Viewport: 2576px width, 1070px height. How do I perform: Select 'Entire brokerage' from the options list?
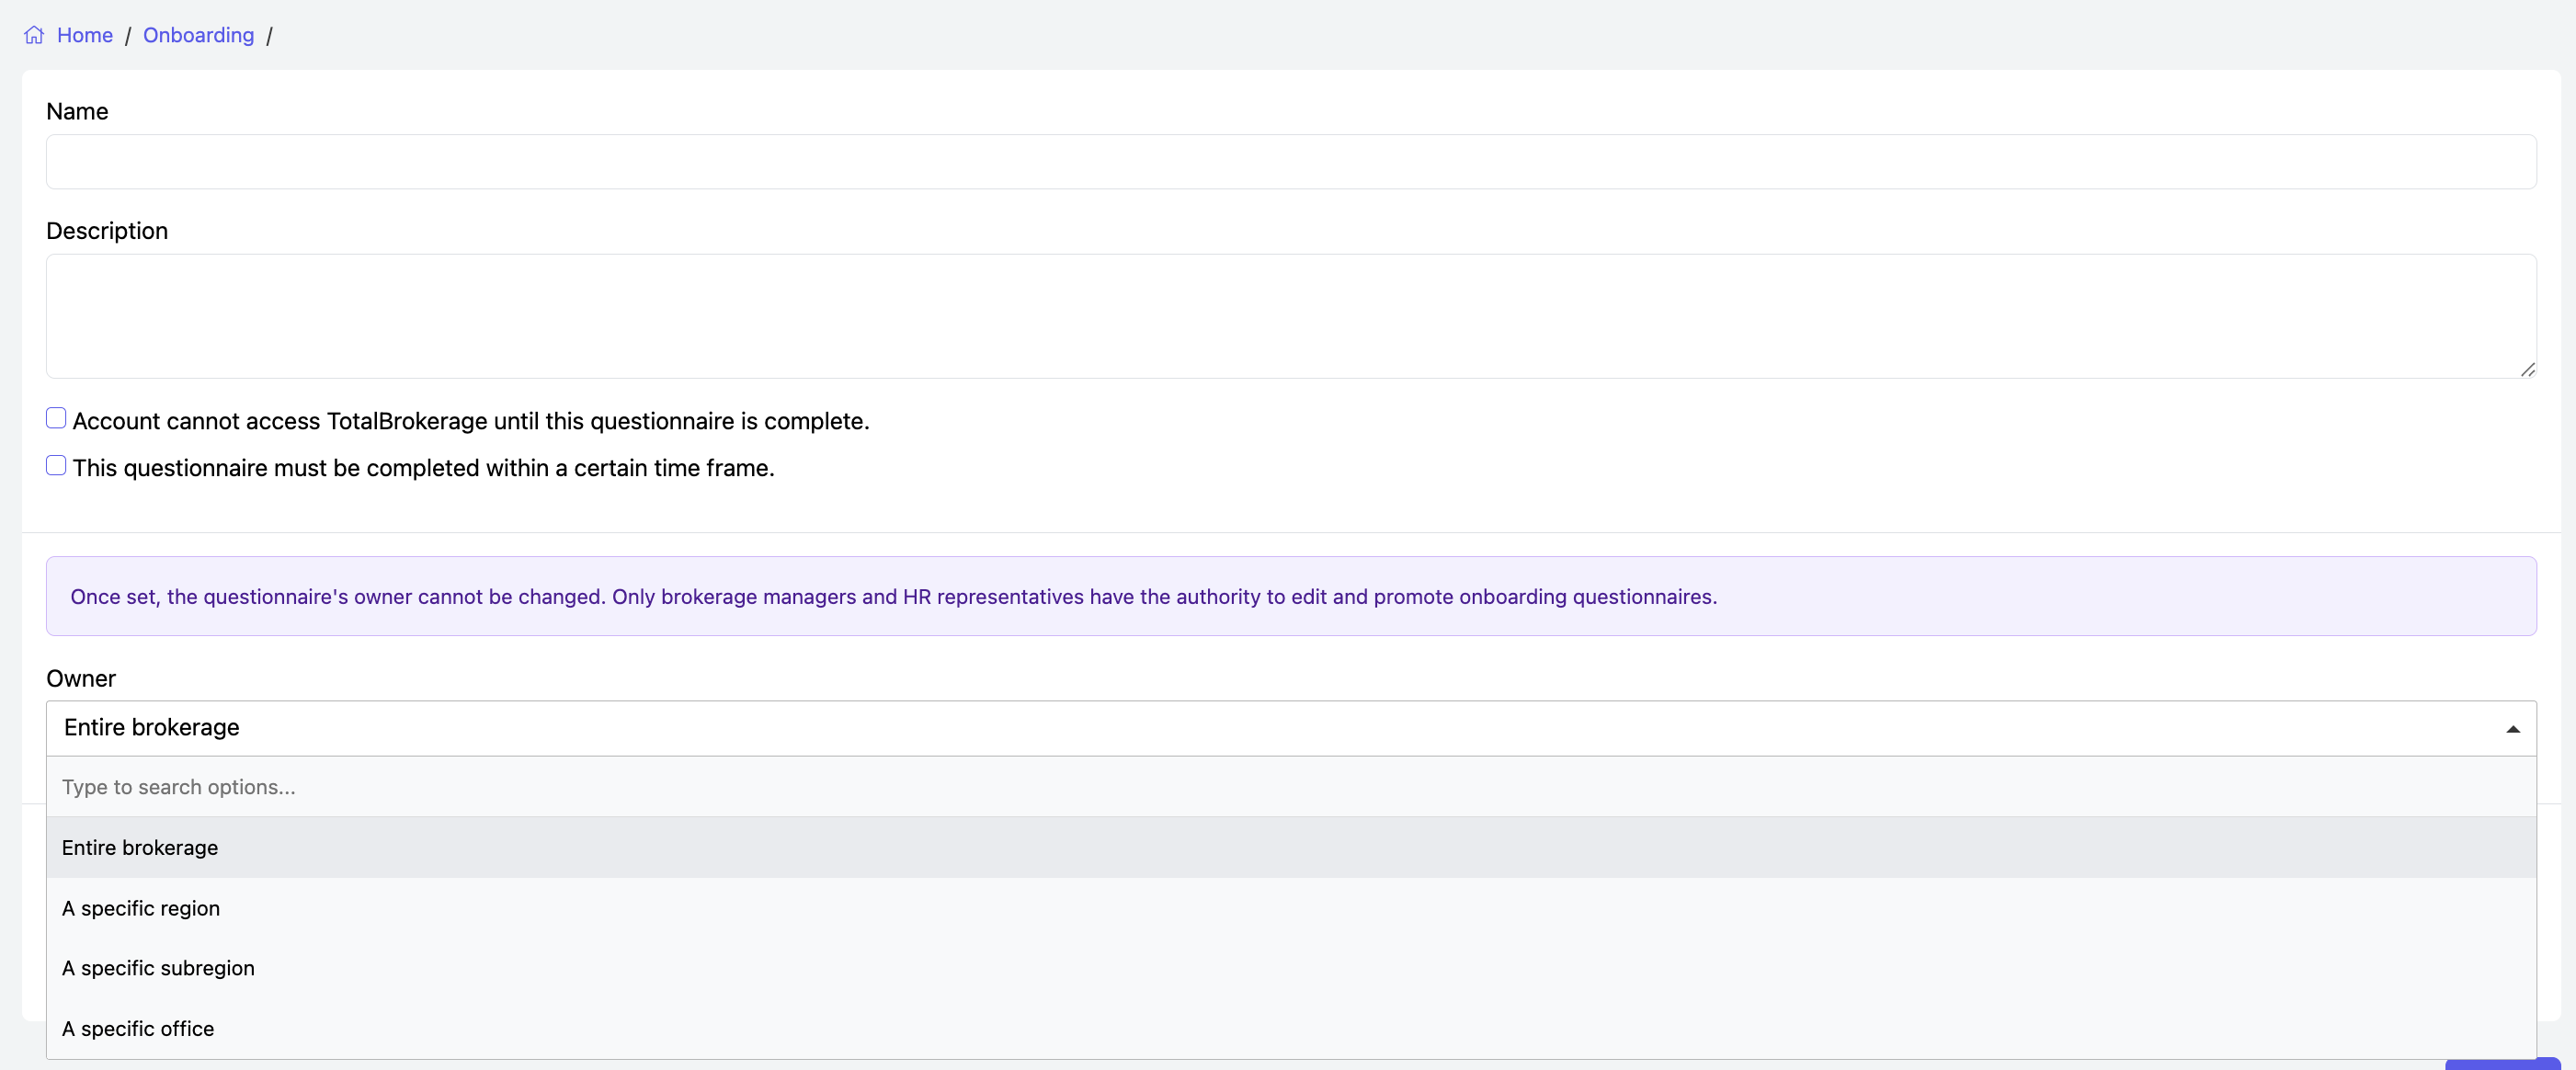[140, 848]
